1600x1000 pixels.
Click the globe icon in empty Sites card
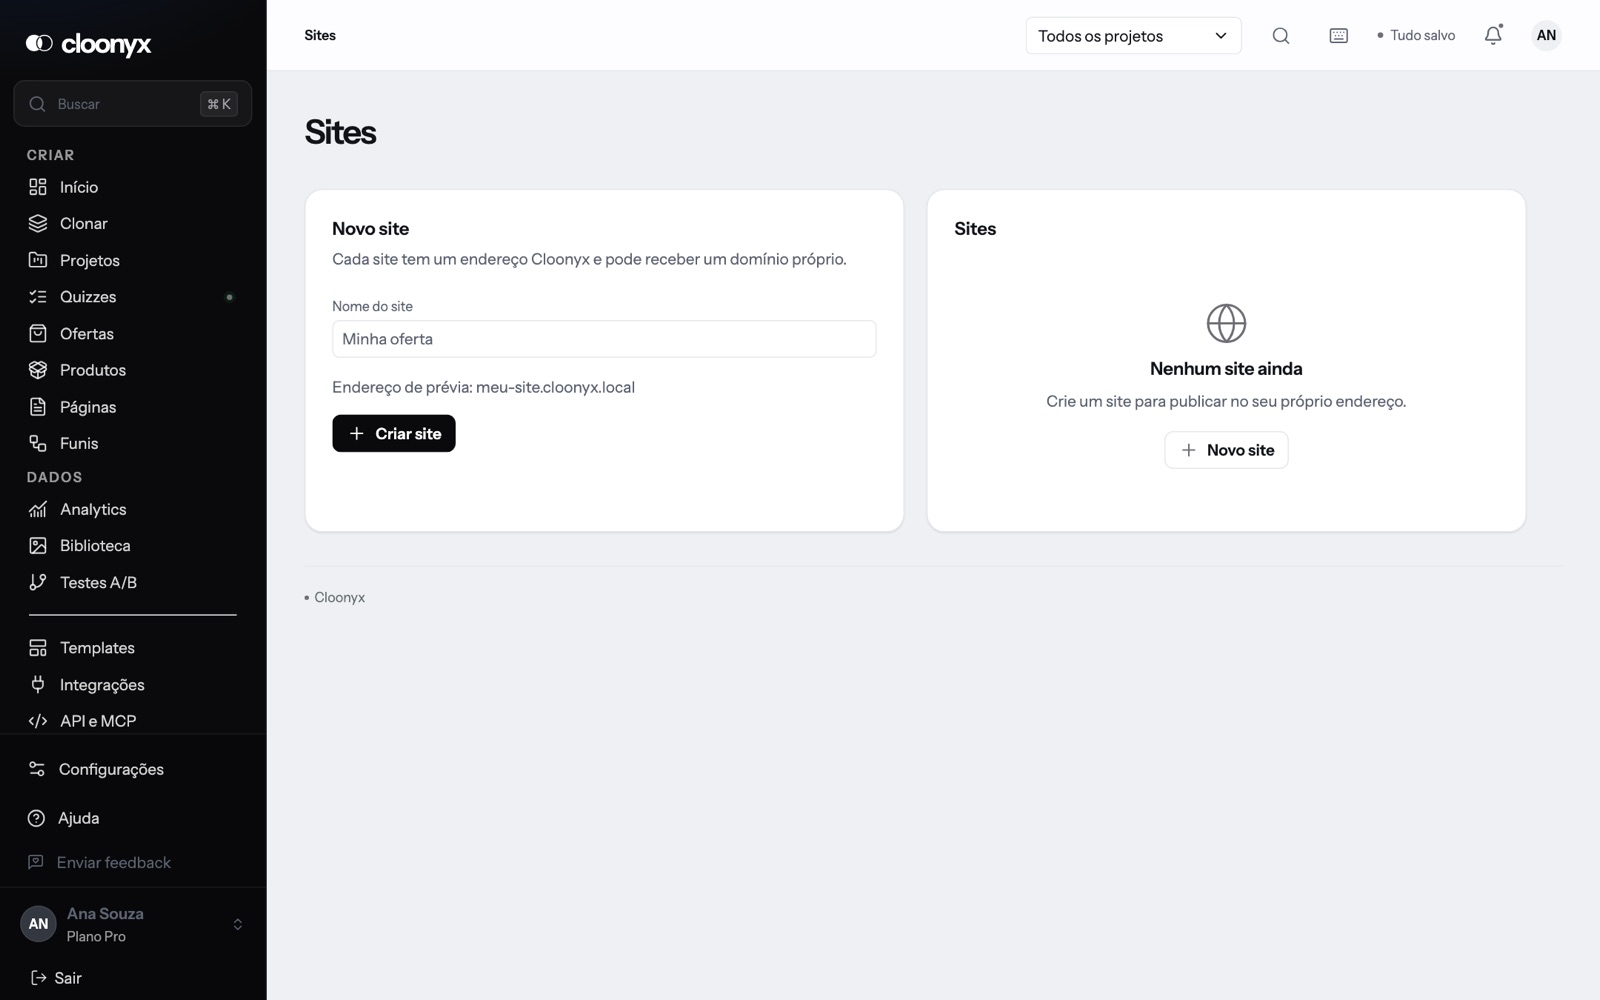(1226, 323)
